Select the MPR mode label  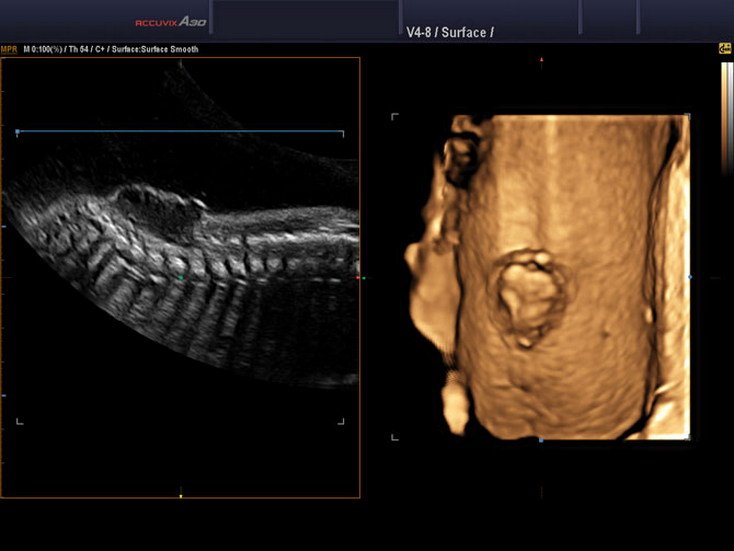pyautogui.click(x=9, y=49)
